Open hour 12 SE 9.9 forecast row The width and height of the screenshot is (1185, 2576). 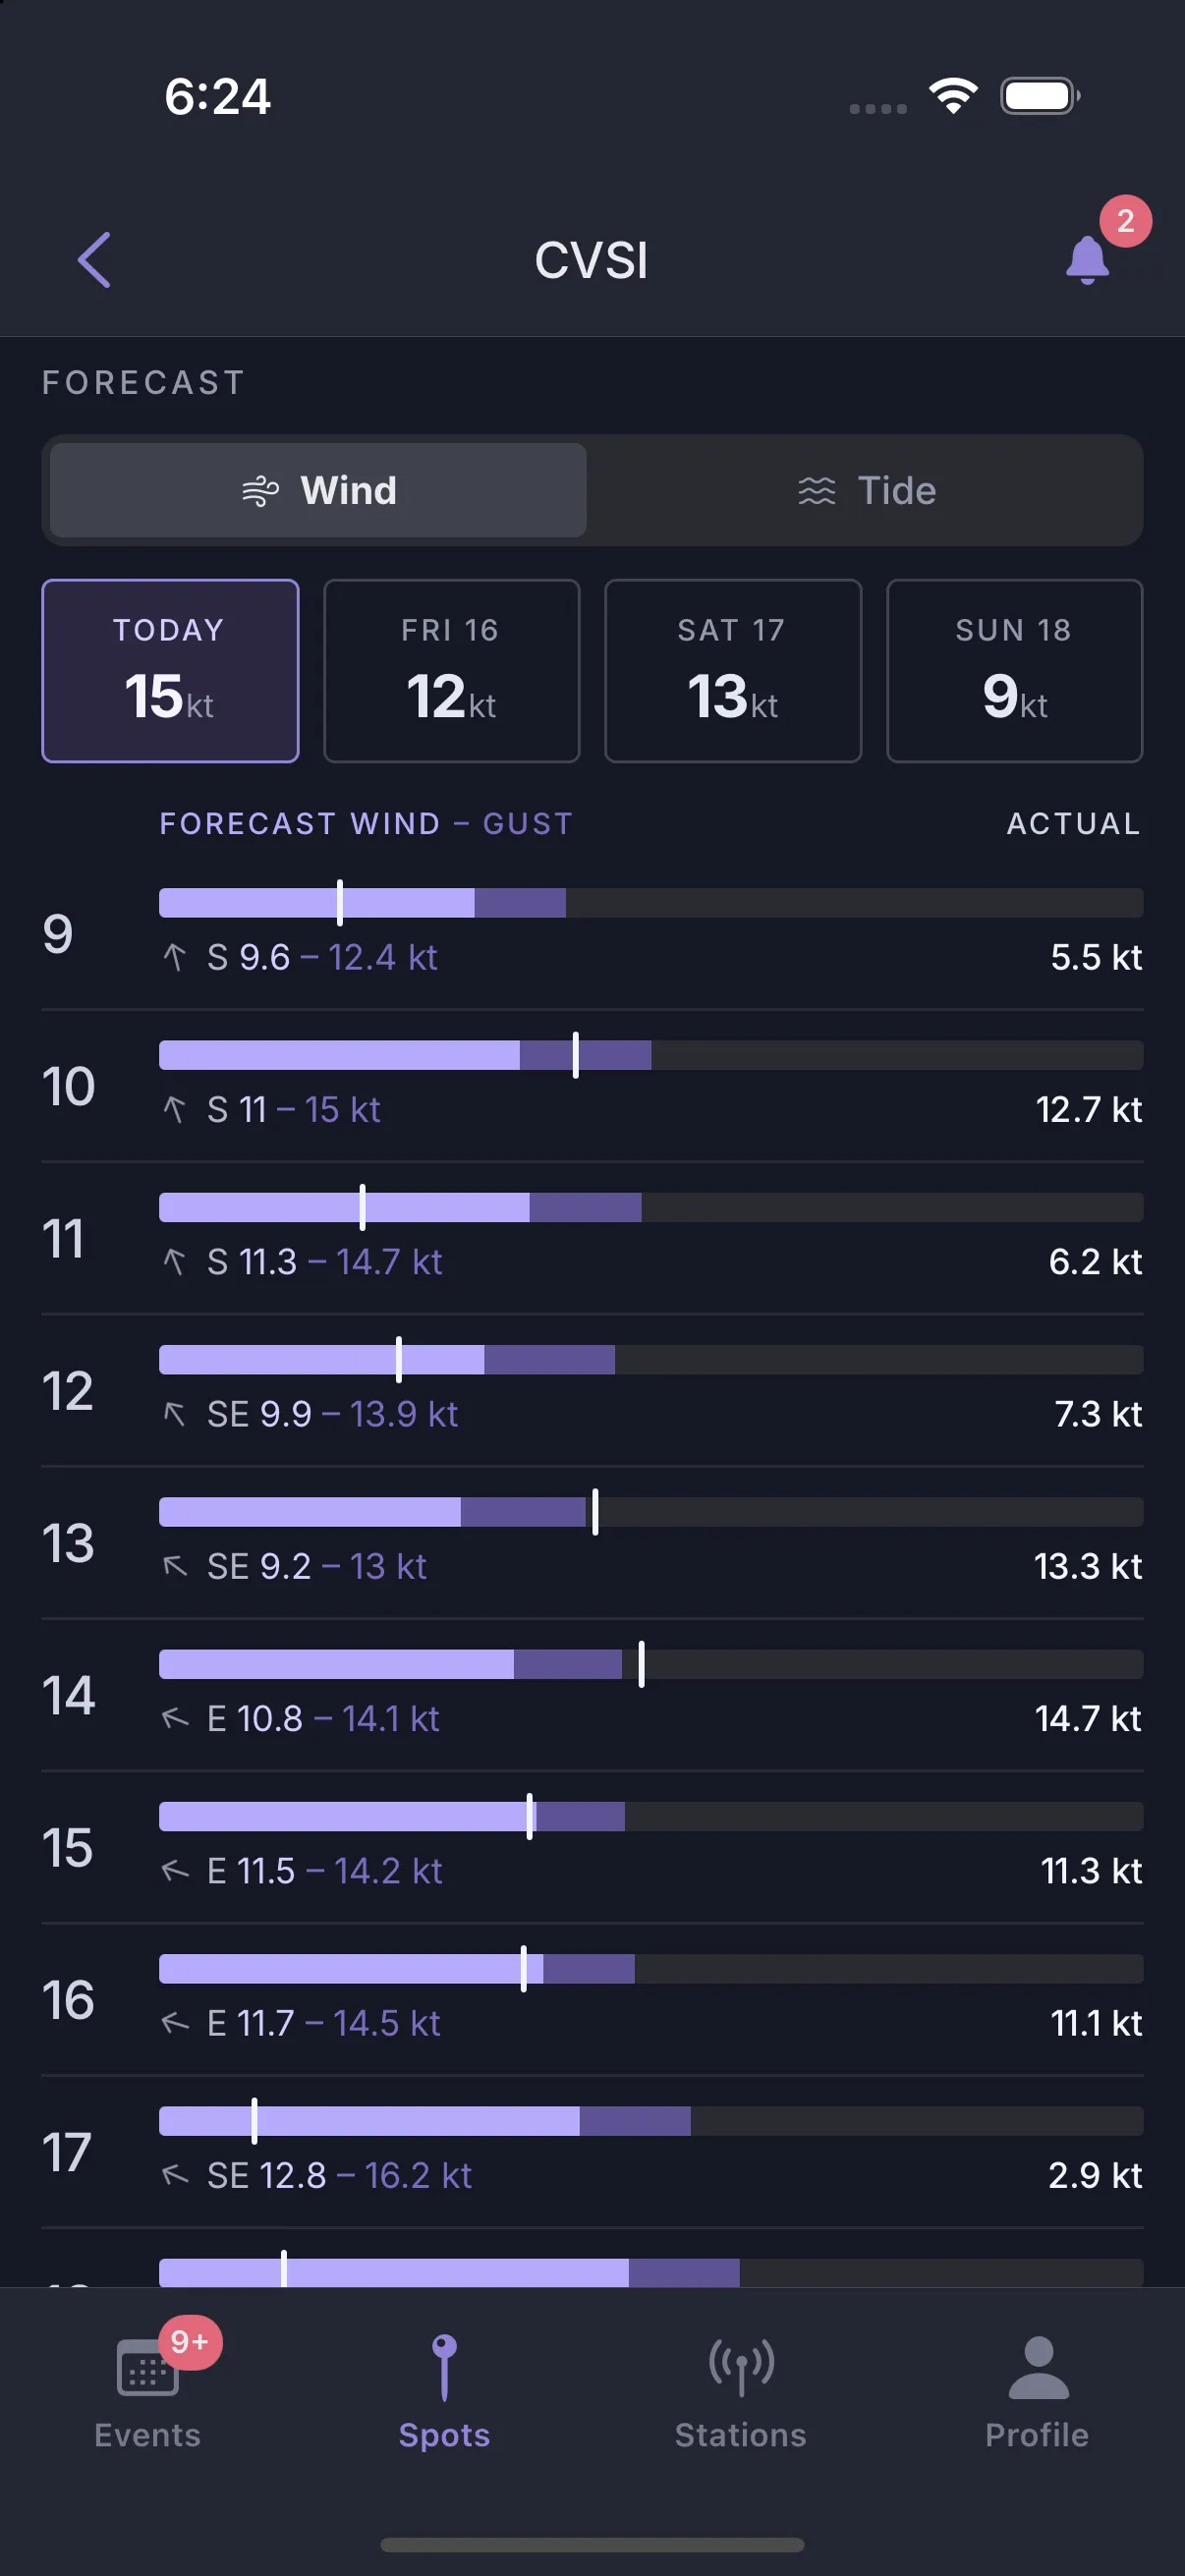pyautogui.click(x=592, y=1390)
